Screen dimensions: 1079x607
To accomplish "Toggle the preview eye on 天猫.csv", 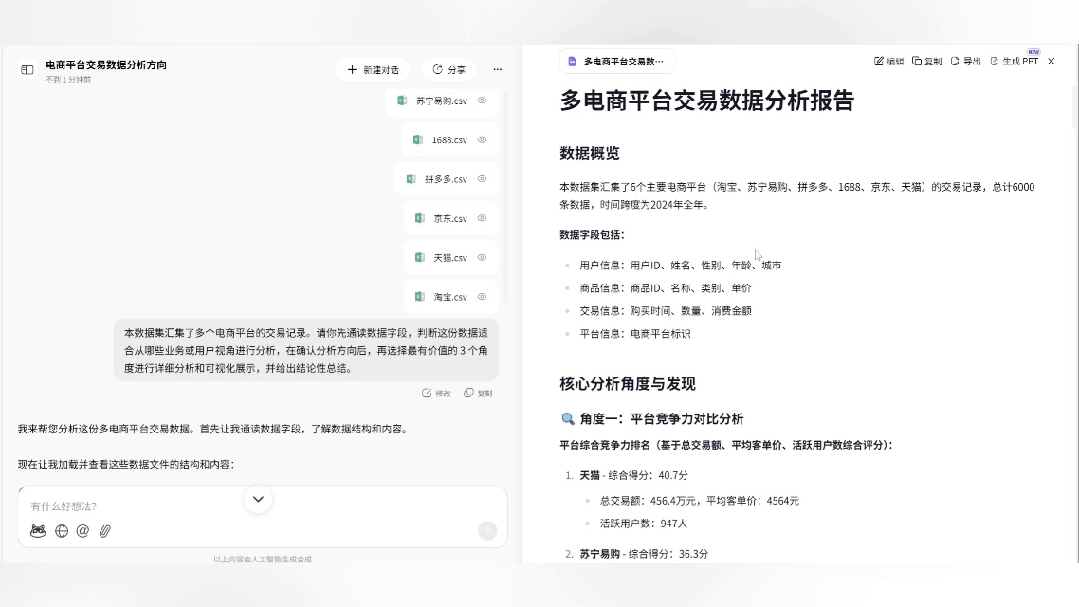I will 481,257.
